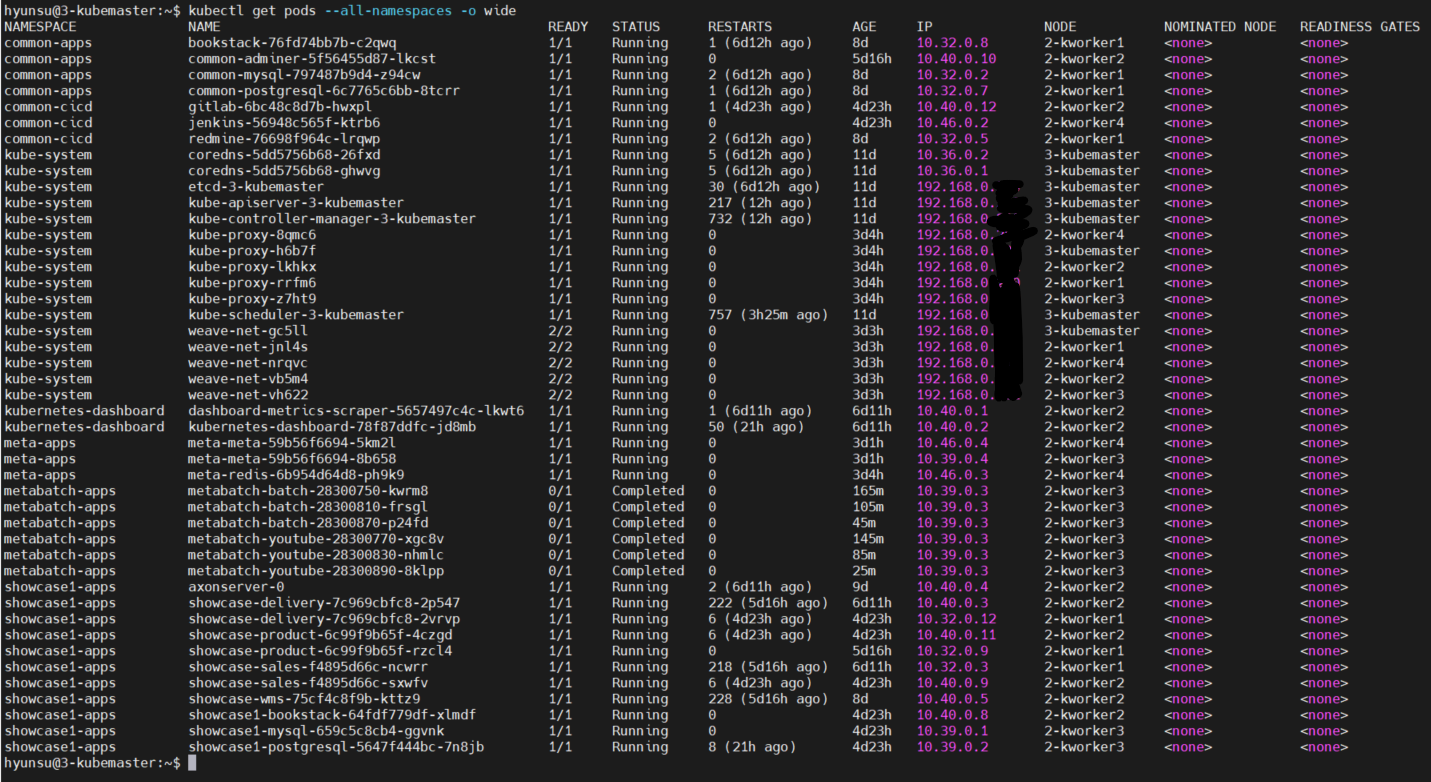Screen dimensions: 1431x782
Task: Select pod name common-adminer-5f56455d87-lkcst
Action: (312, 59)
